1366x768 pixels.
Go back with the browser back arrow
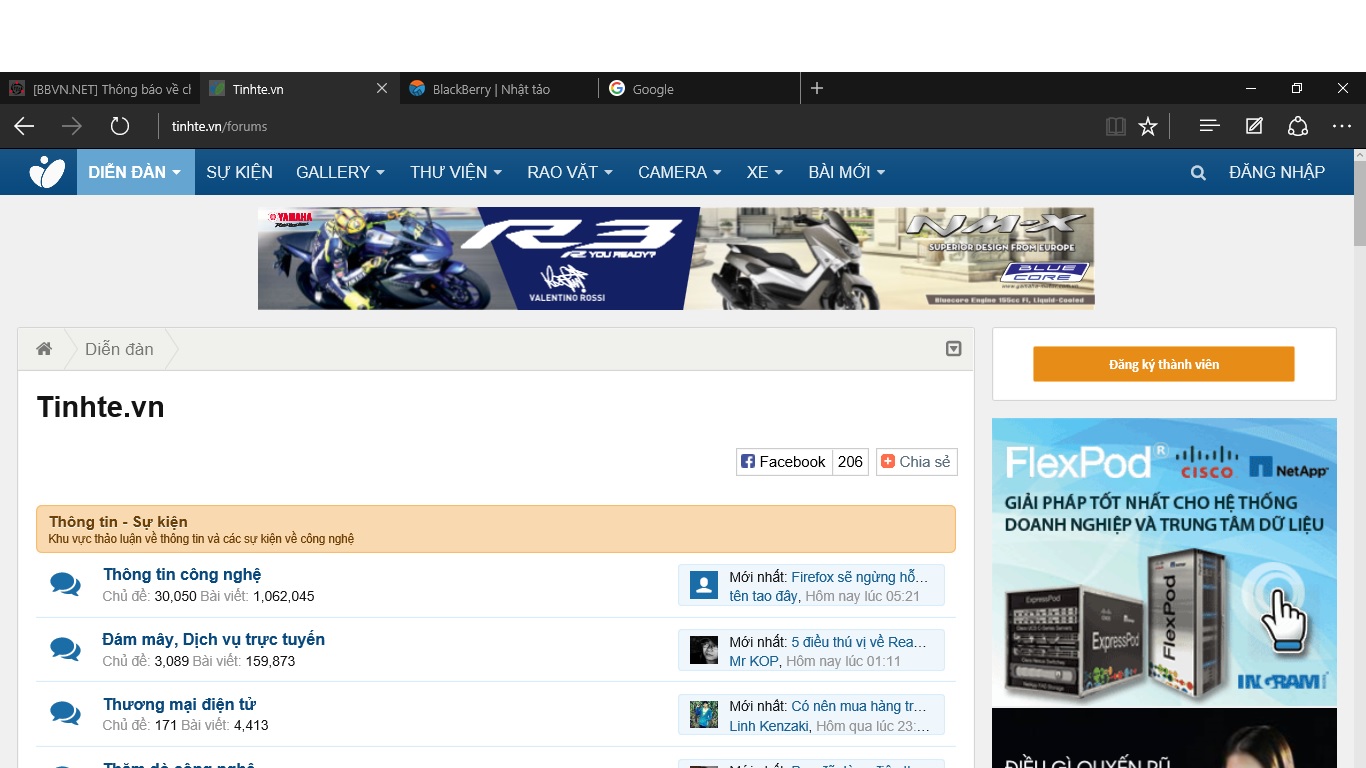coord(24,126)
